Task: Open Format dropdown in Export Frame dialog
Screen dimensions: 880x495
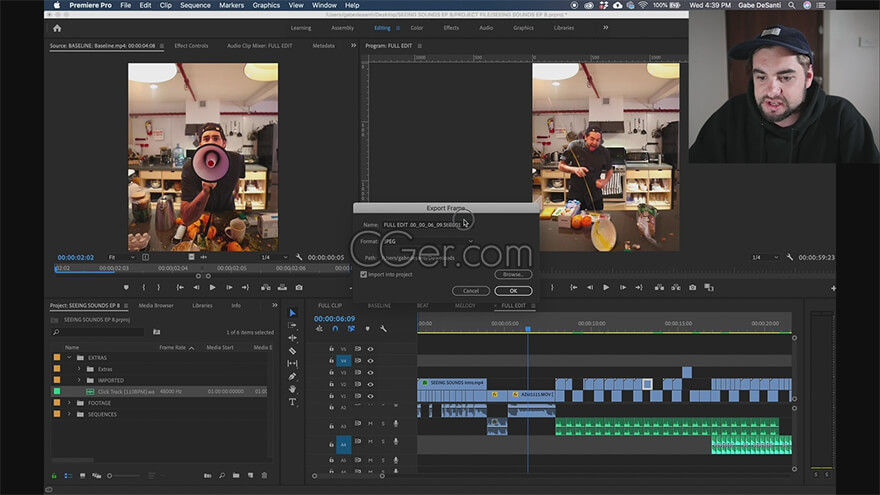Action: pyautogui.click(x=429, y=241)
